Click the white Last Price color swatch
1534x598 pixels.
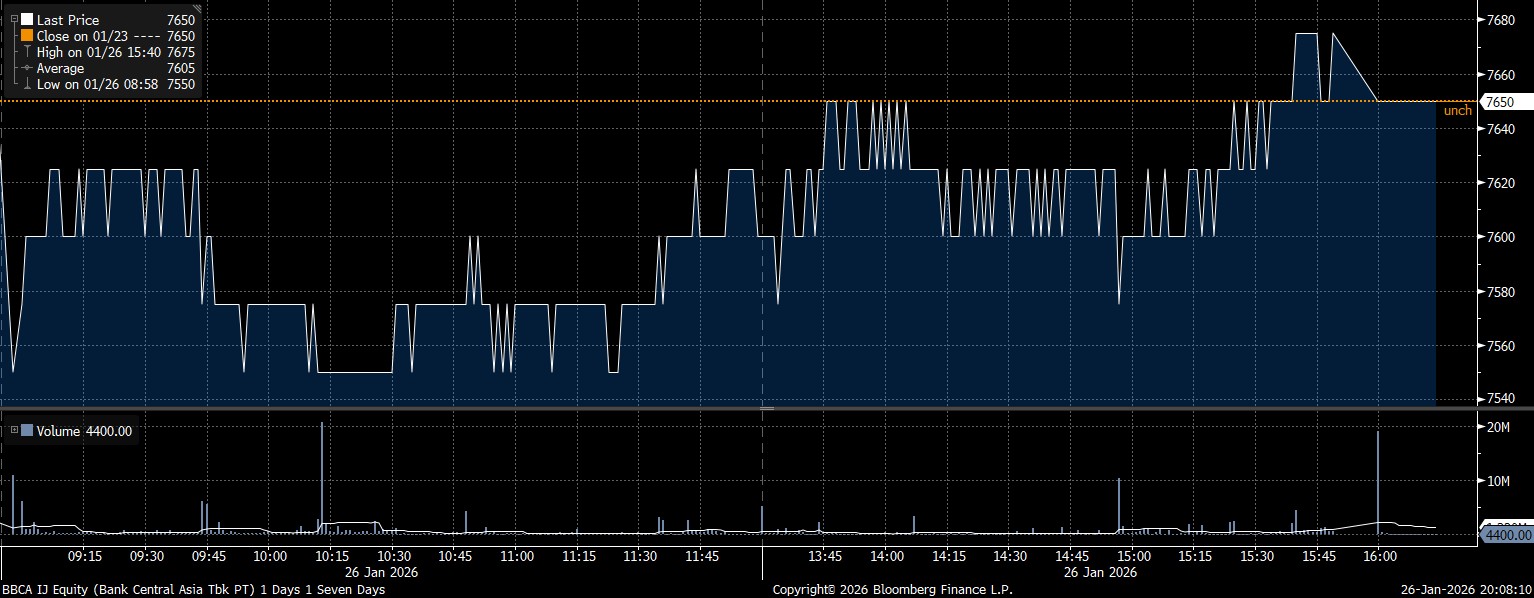tap(27, 19)
